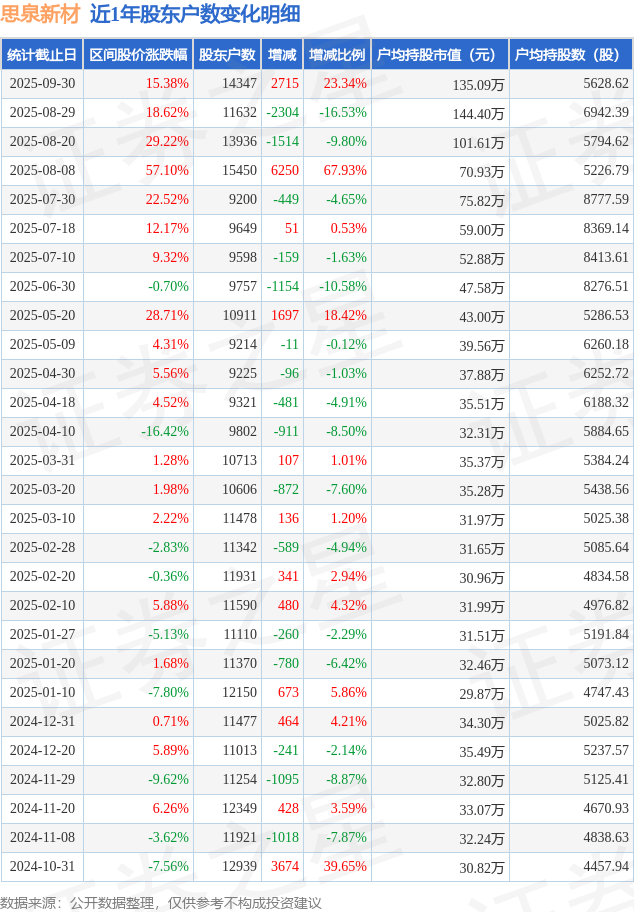This screenshot has height=912, width=634.
Task: Click the 区间股价涨跌幅 column header
Action: [x=138, y=55]
